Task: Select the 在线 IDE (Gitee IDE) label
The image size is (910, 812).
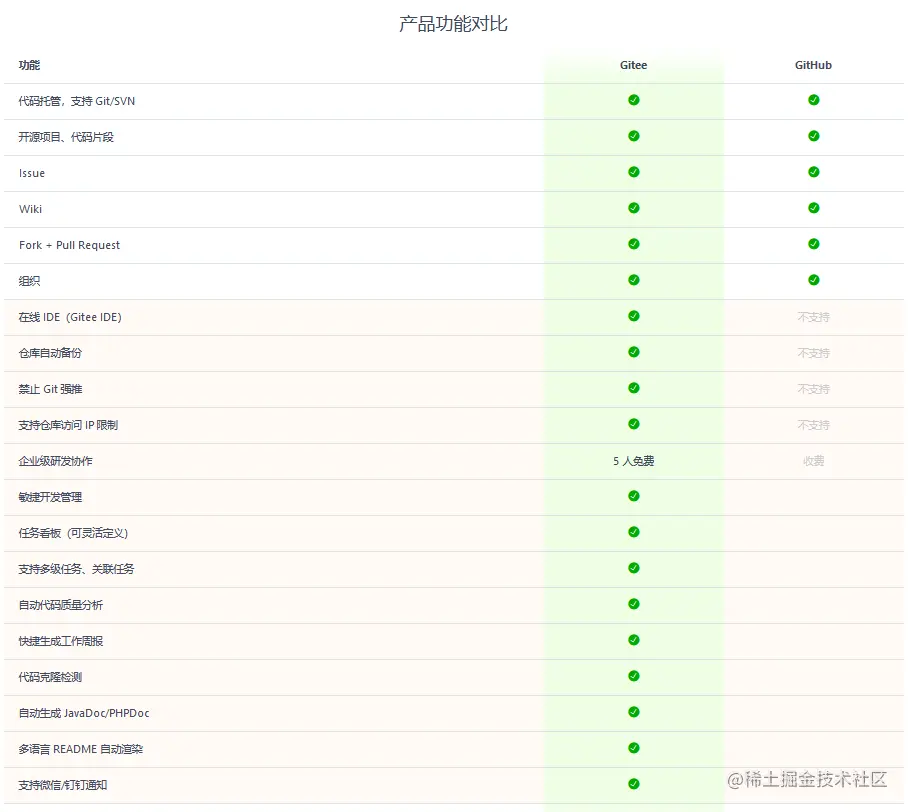Action: 70,317
